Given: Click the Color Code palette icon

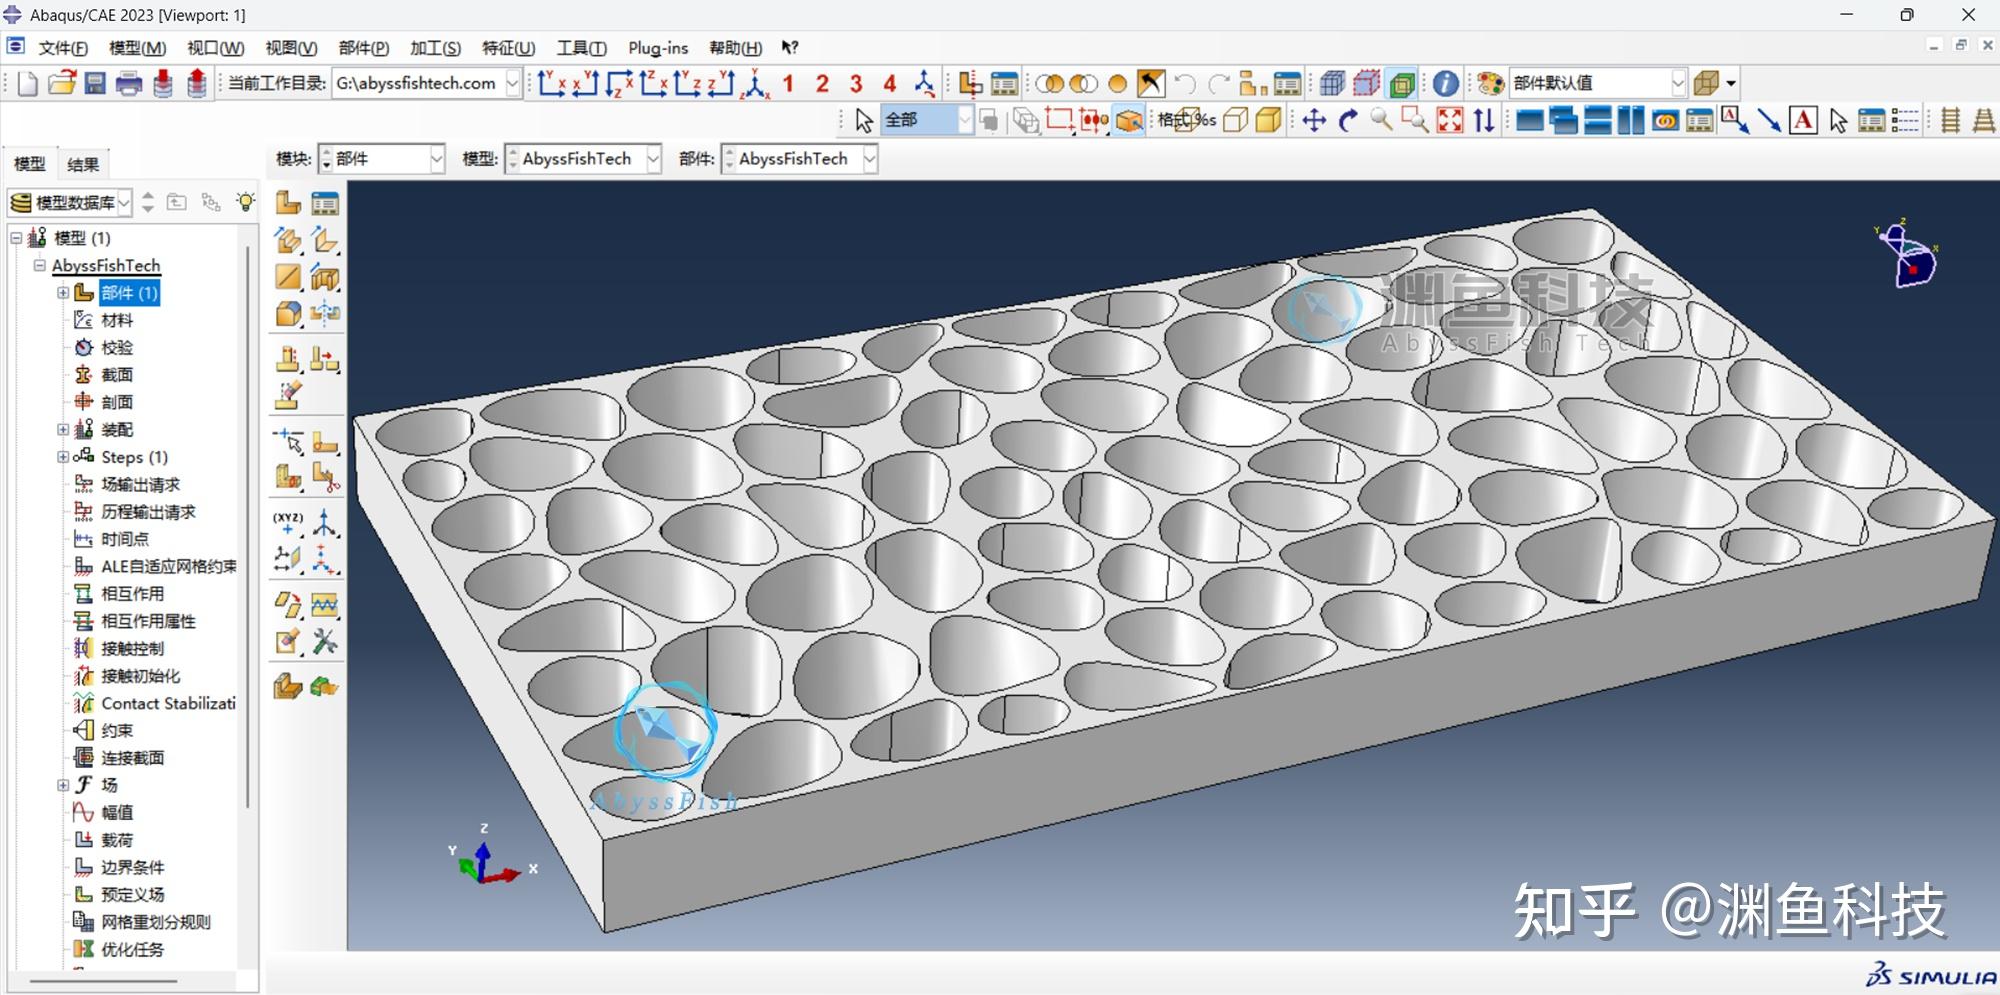Looking at the screenshot, I should (x=1491, y=84).
